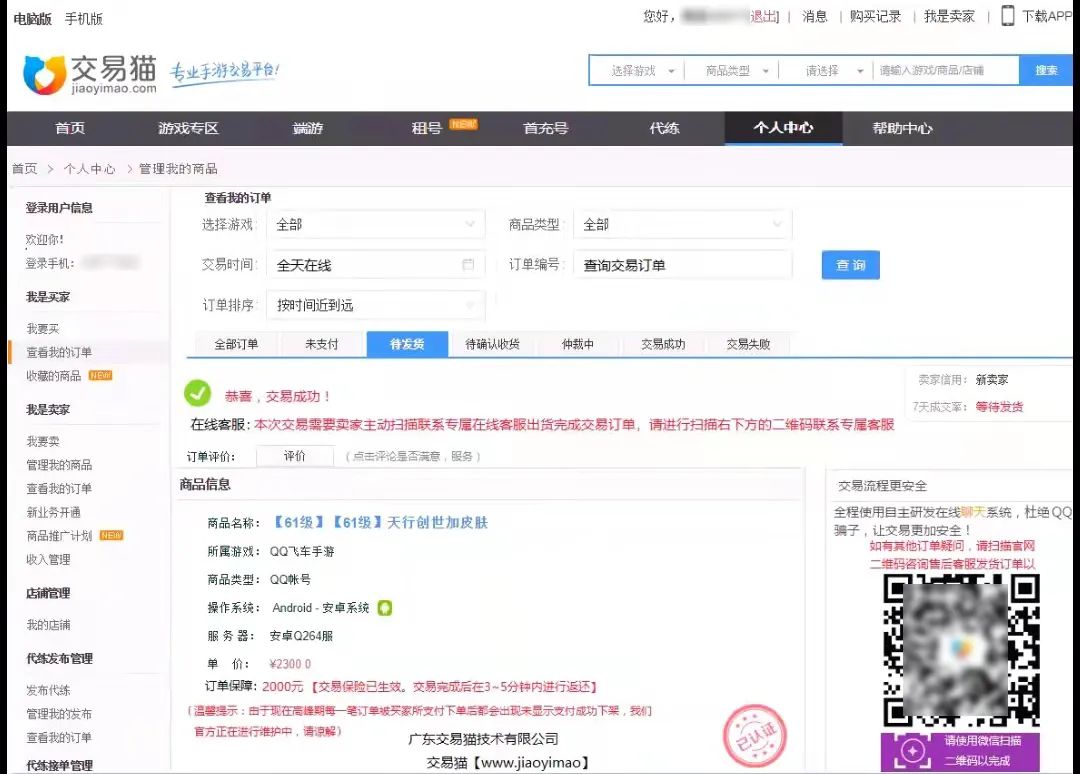Click the 评价 button
This screenshot has height=774, width=1080.
click(x=295, y=456)
